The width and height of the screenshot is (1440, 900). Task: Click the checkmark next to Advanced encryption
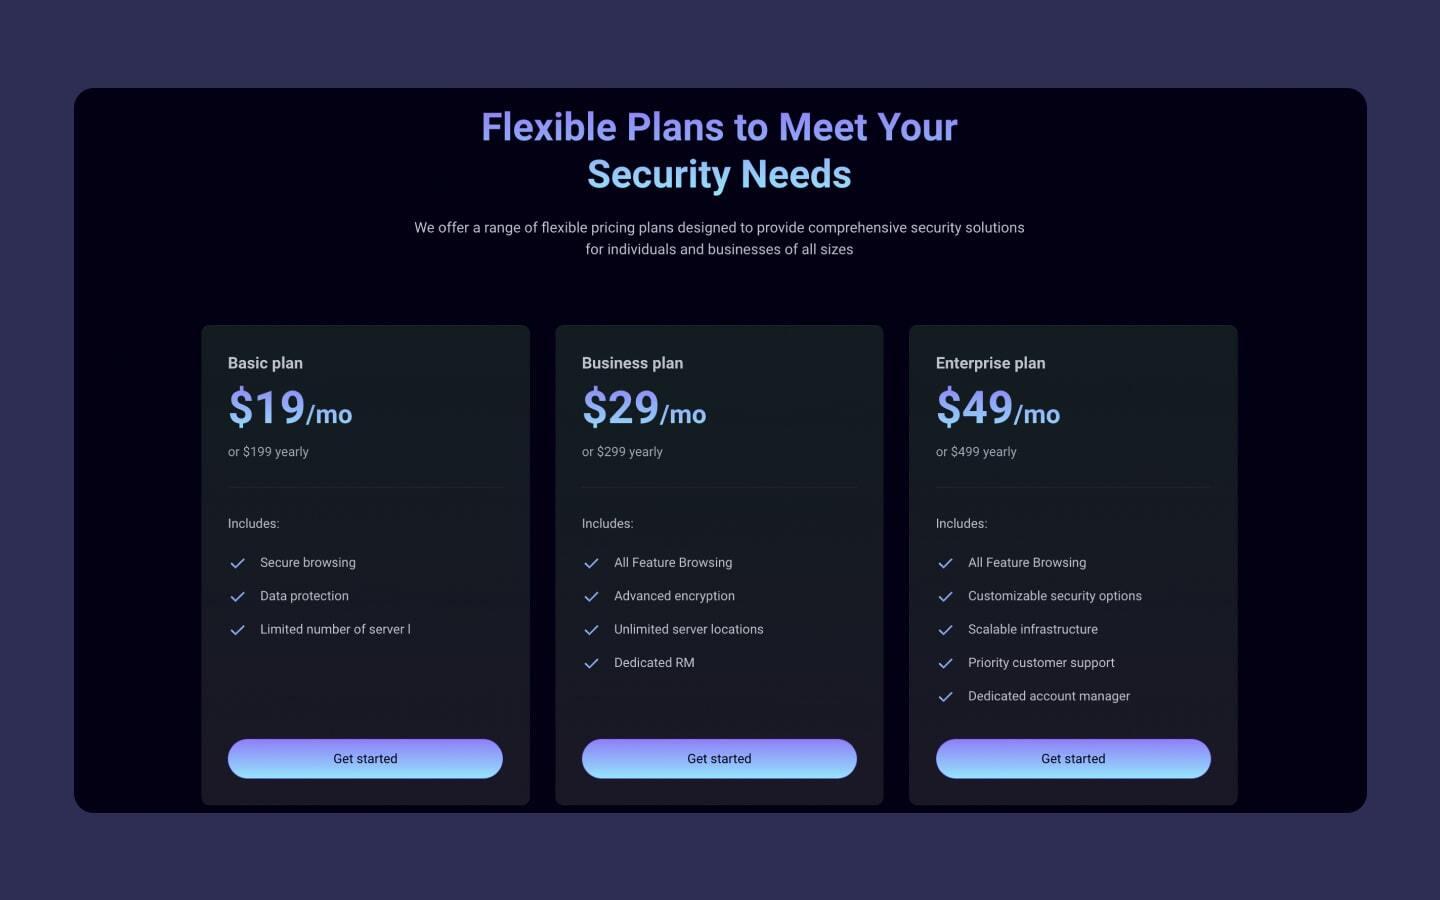pyautogui.click(x=592, y=596)
